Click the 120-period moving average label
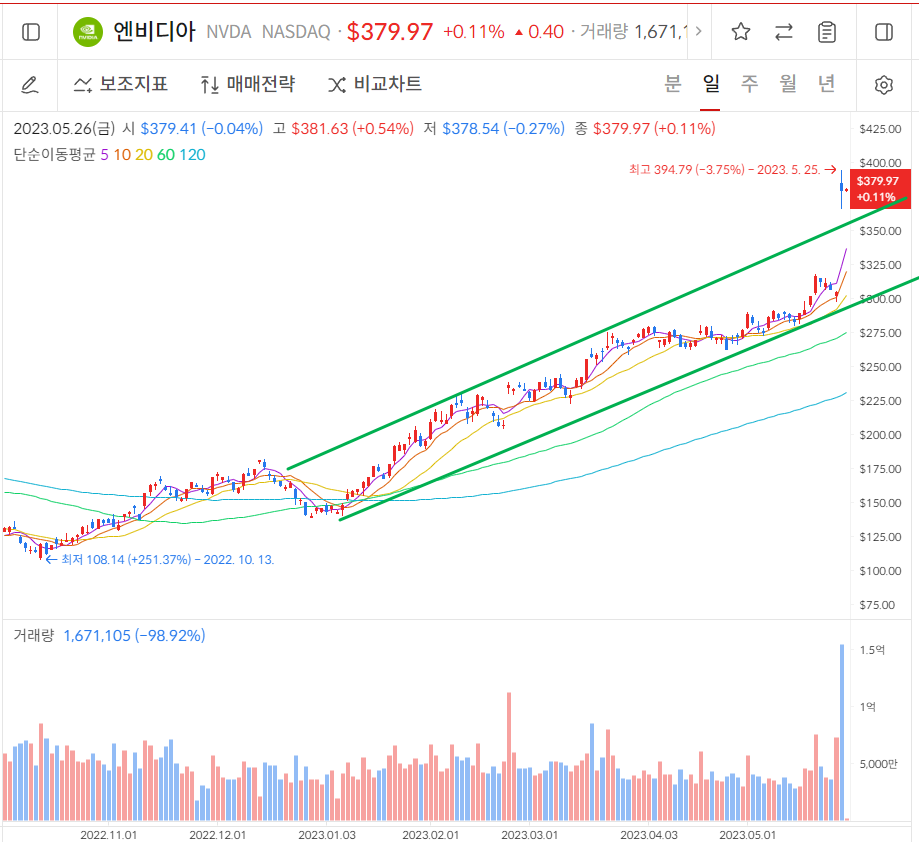The width and height of the screenshot is (919, 842). [x=192, y=155]
